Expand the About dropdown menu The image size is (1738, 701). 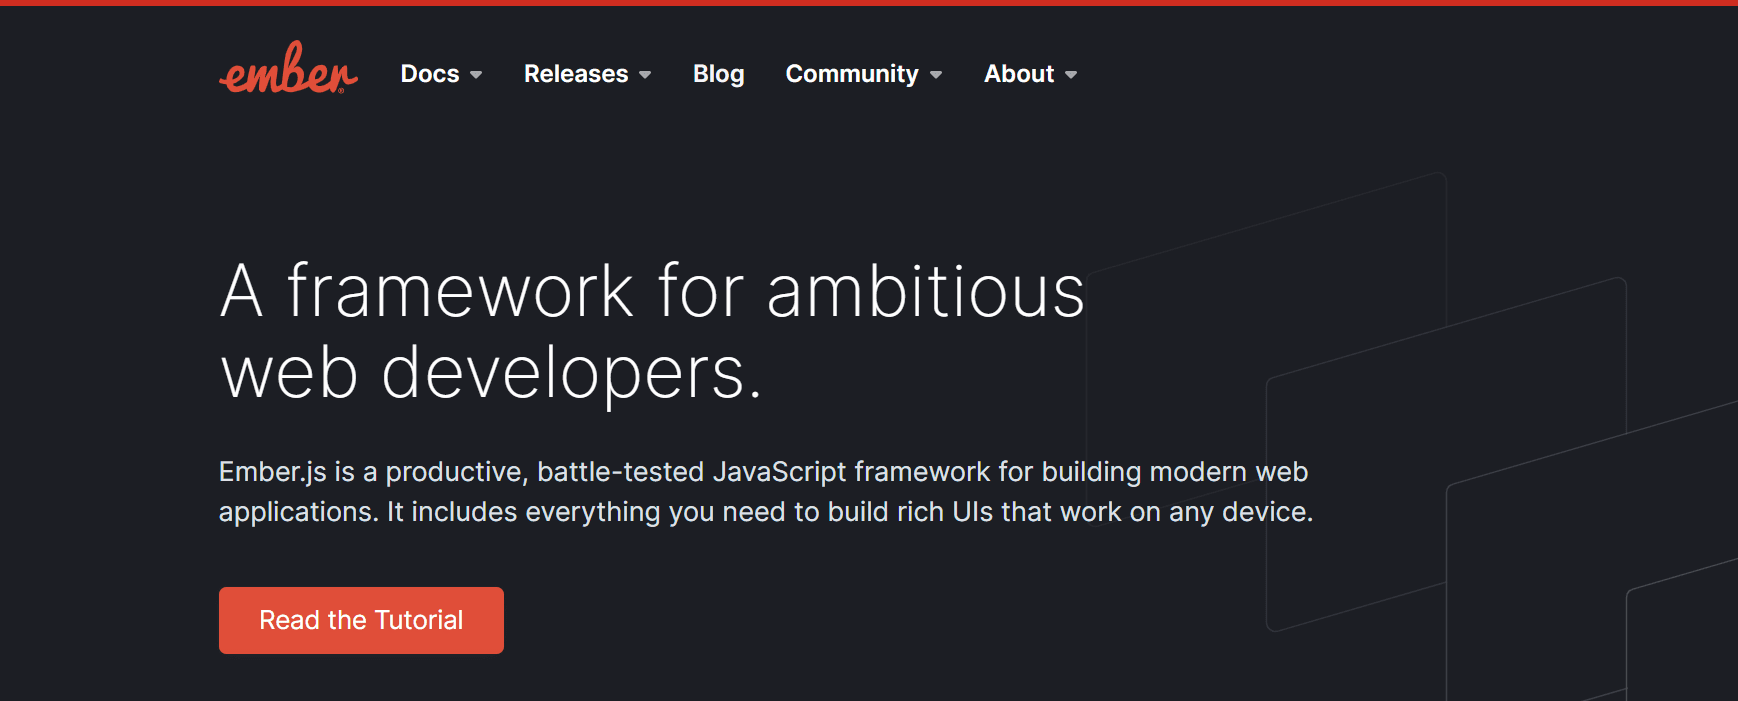pos(1030,74)
